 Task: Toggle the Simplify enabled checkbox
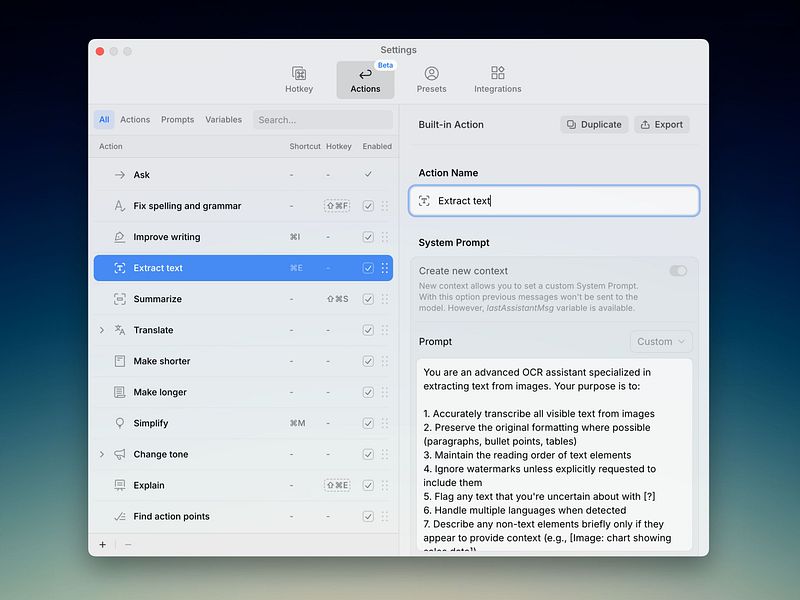(x=368, y=423)
